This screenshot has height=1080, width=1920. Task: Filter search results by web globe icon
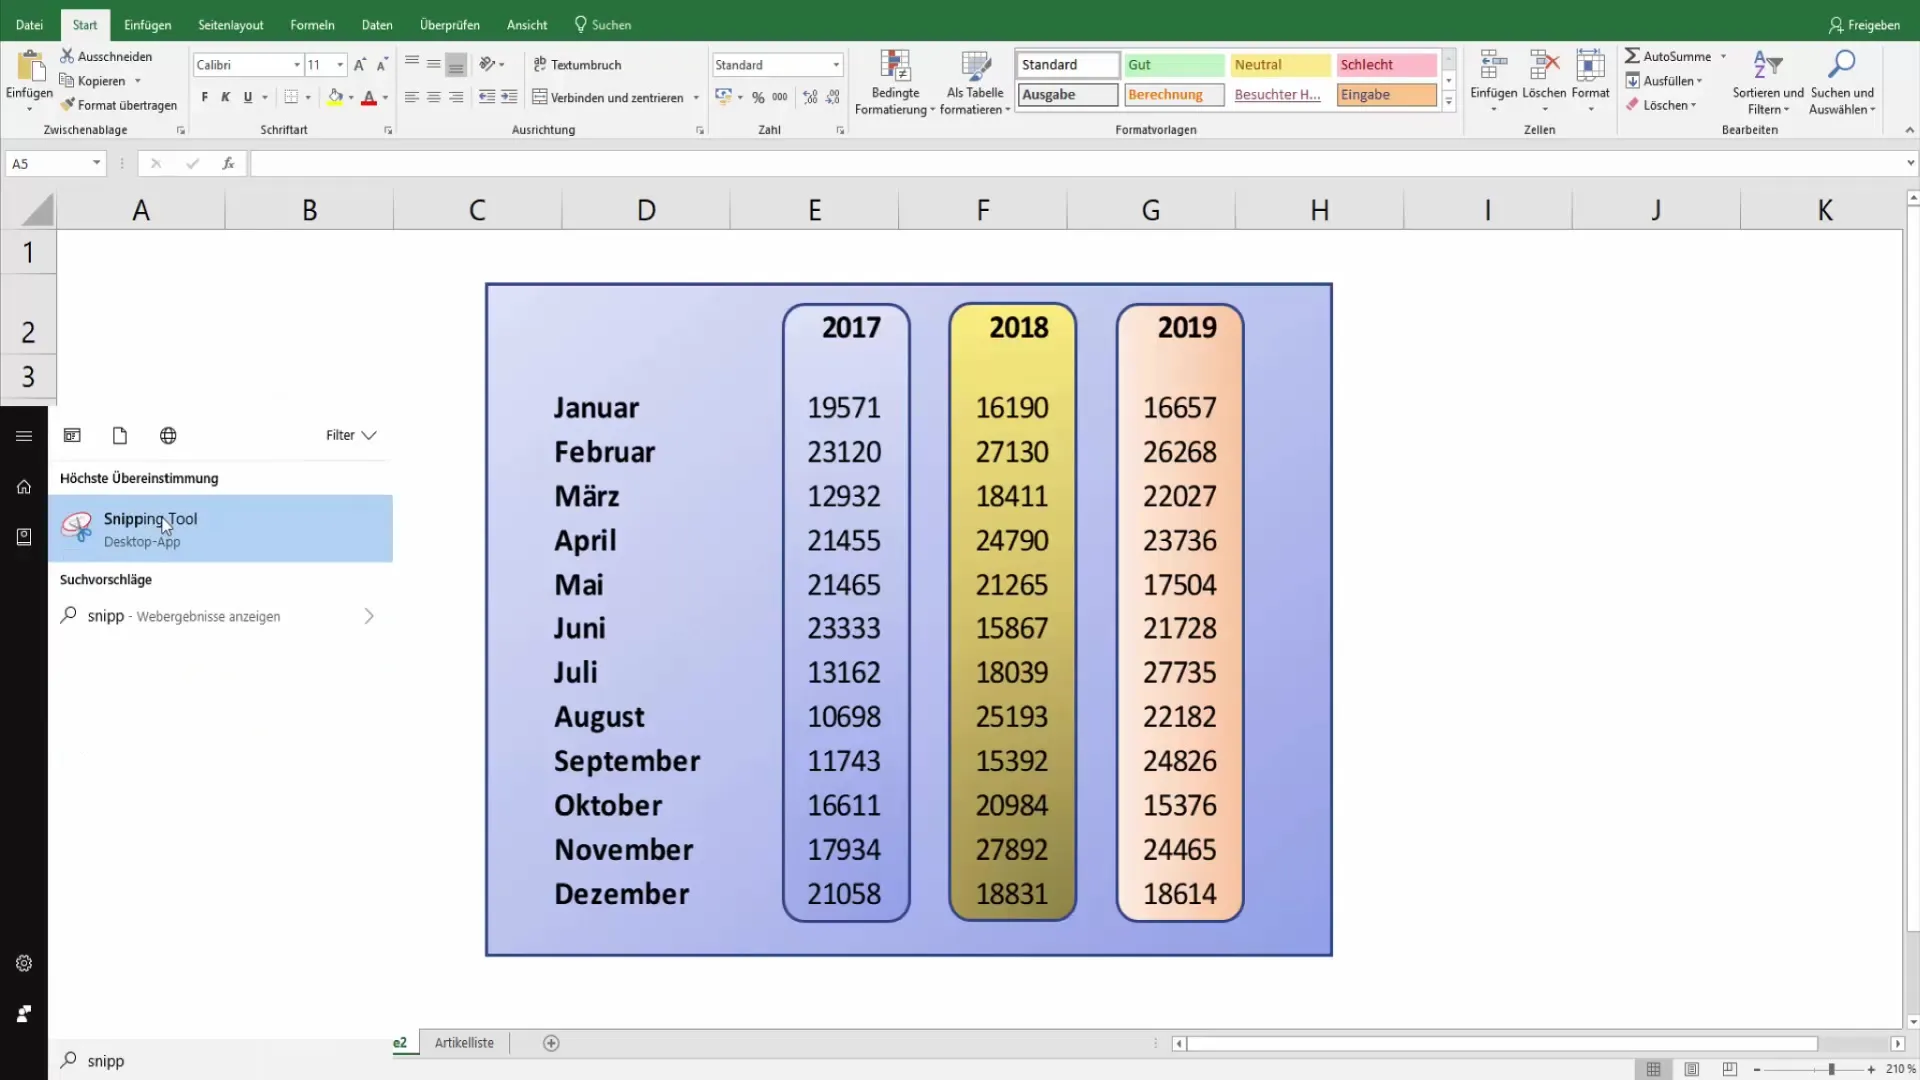[x=168, y=435]
